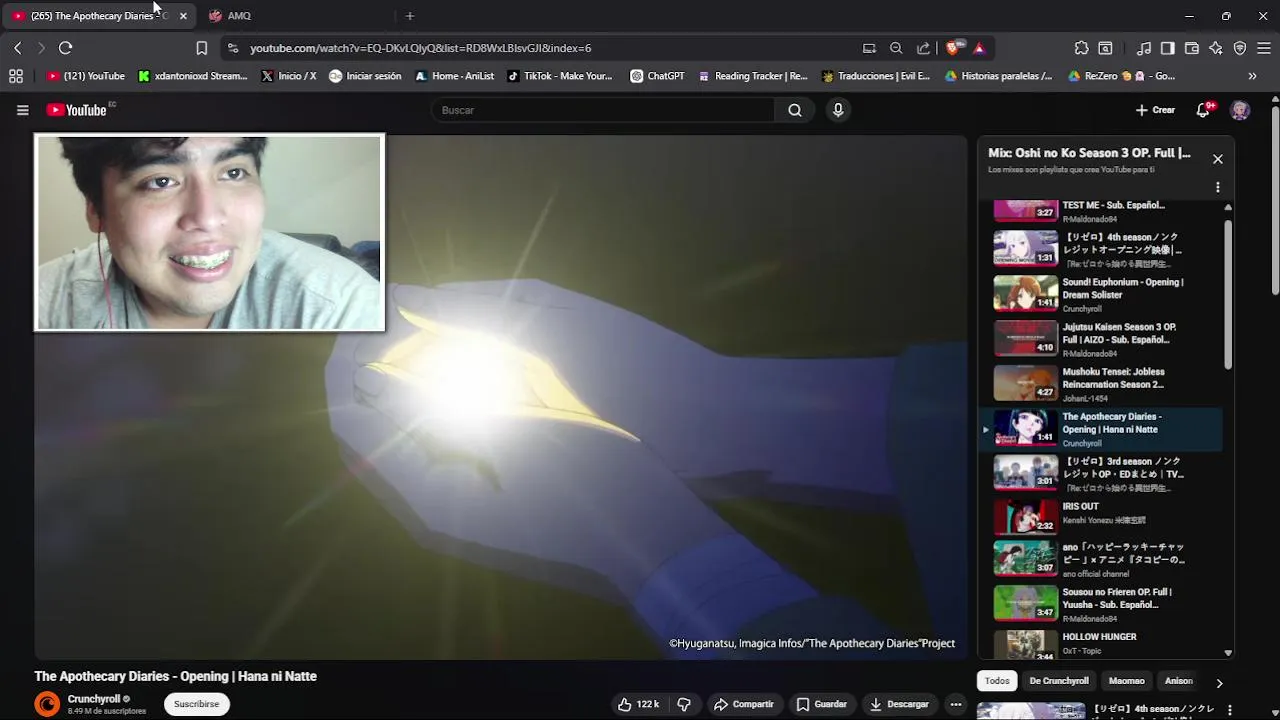Start voice search with the microphone
Viewport: 1280px width, 720px height.
pyautogui.click(x=838, y=110)
